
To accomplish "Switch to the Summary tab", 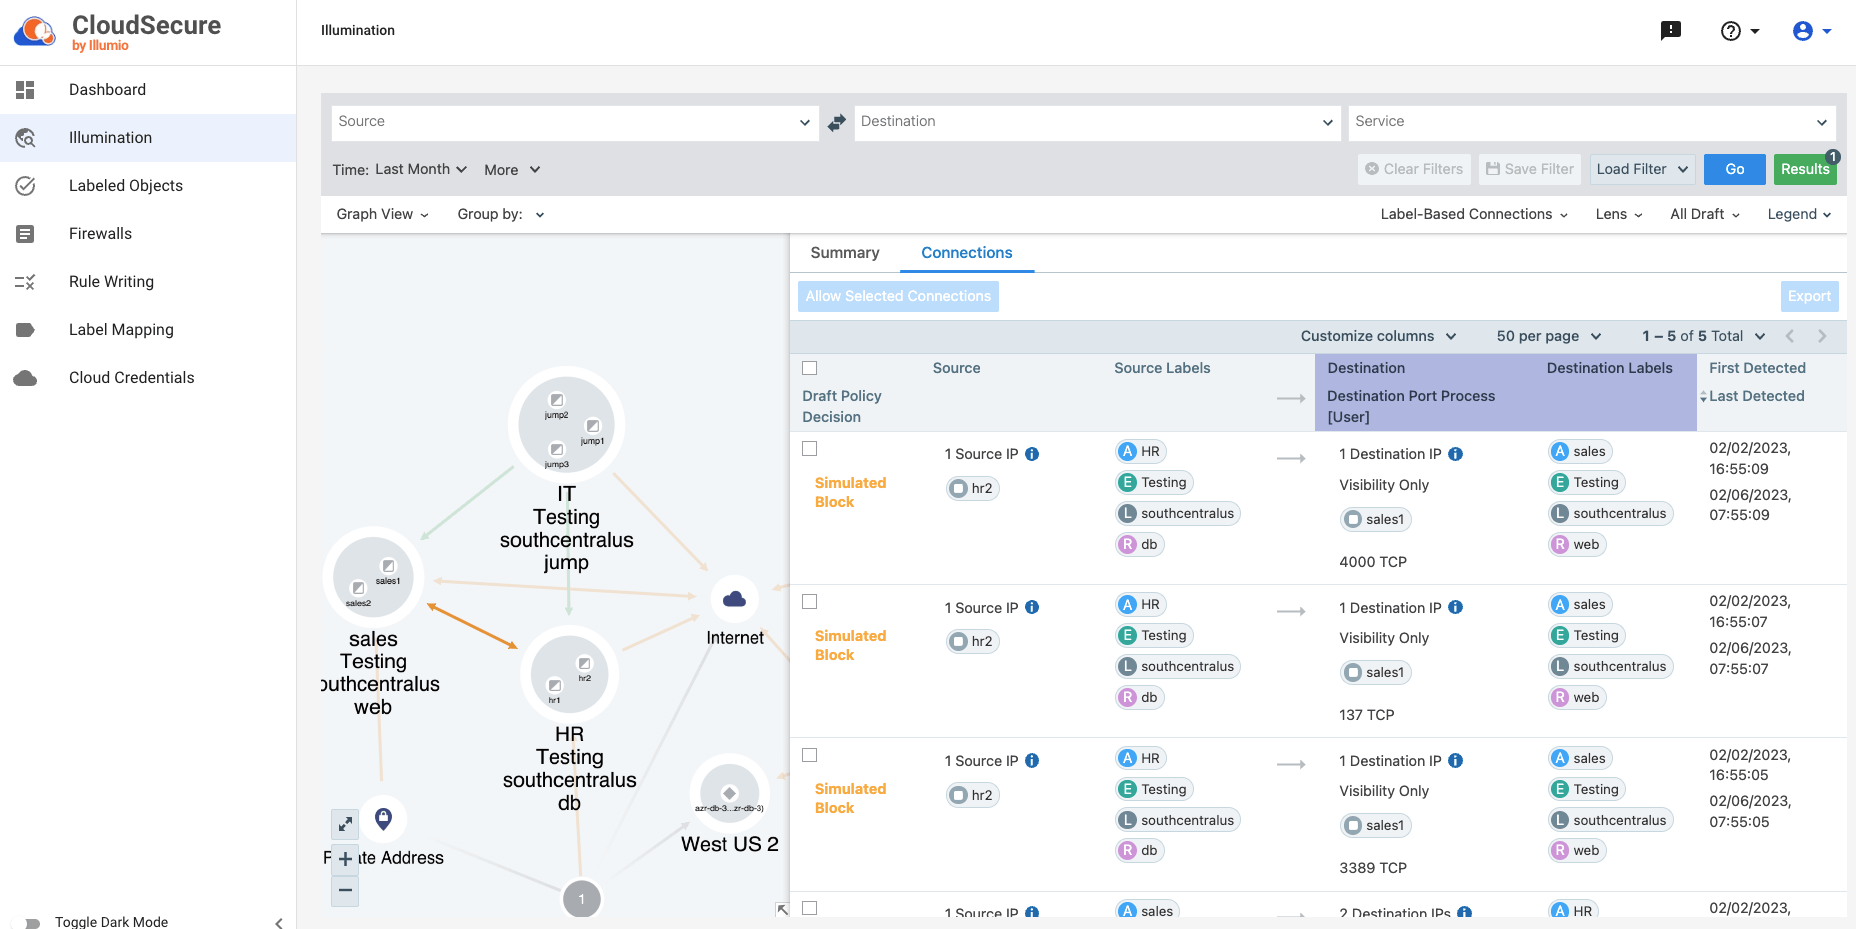I will (x=844, y=252).
